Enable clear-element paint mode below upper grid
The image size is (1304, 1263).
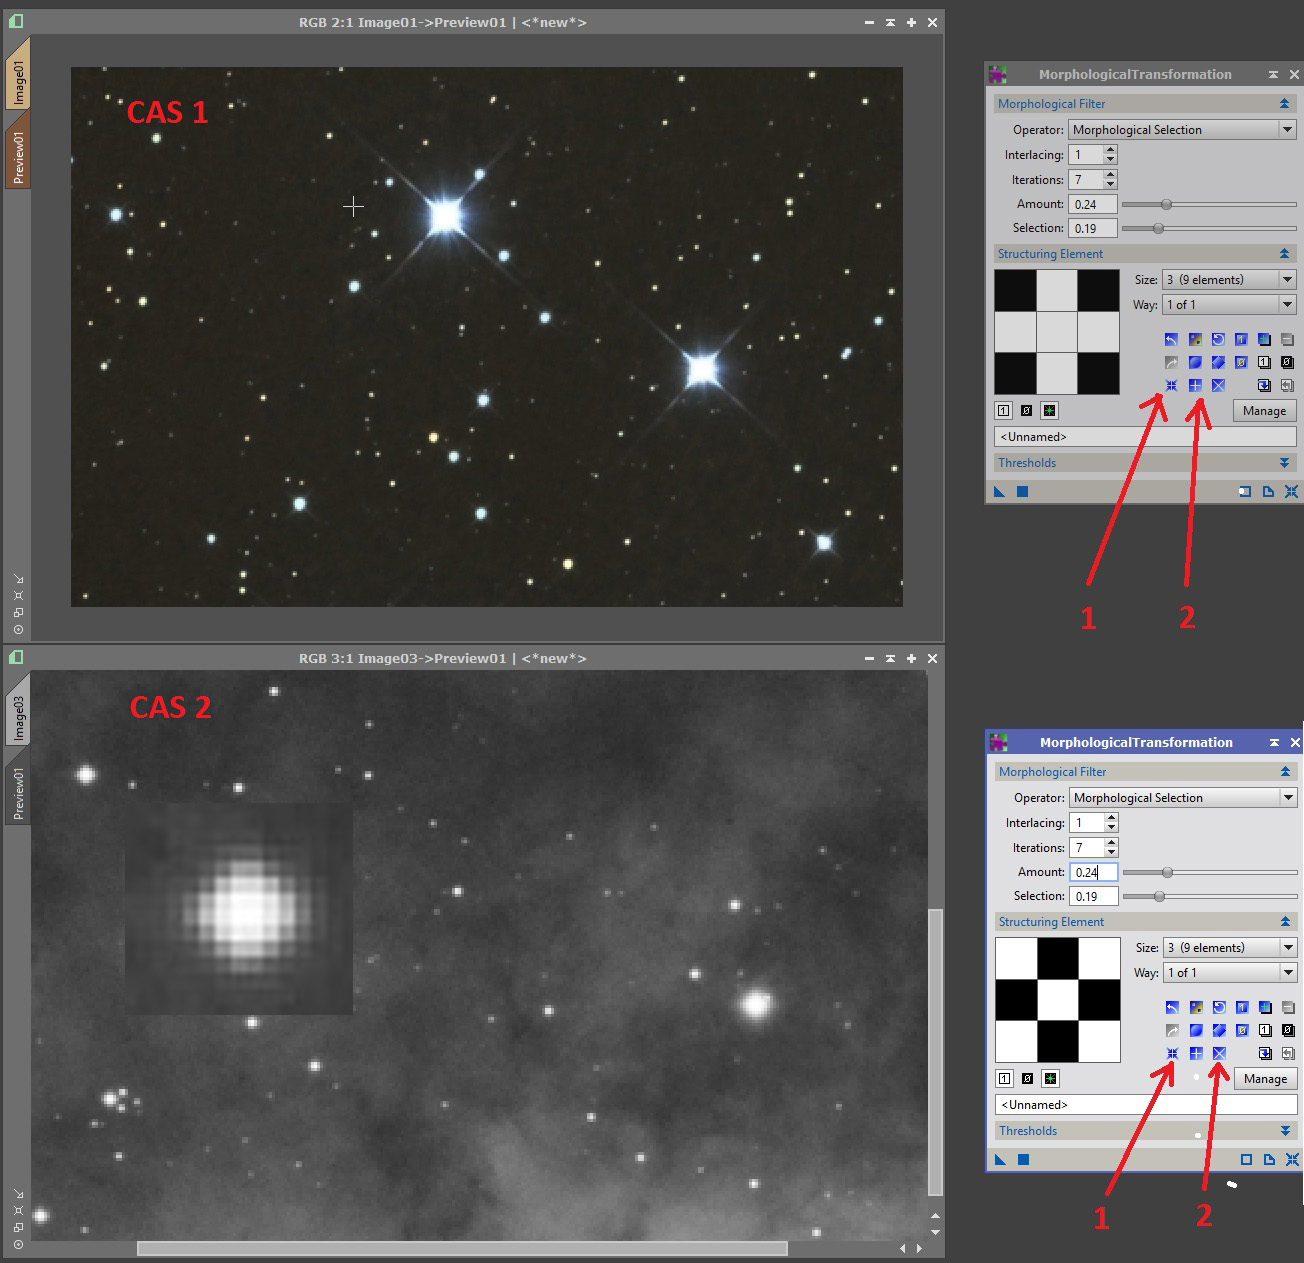[x=1026, y=410]
